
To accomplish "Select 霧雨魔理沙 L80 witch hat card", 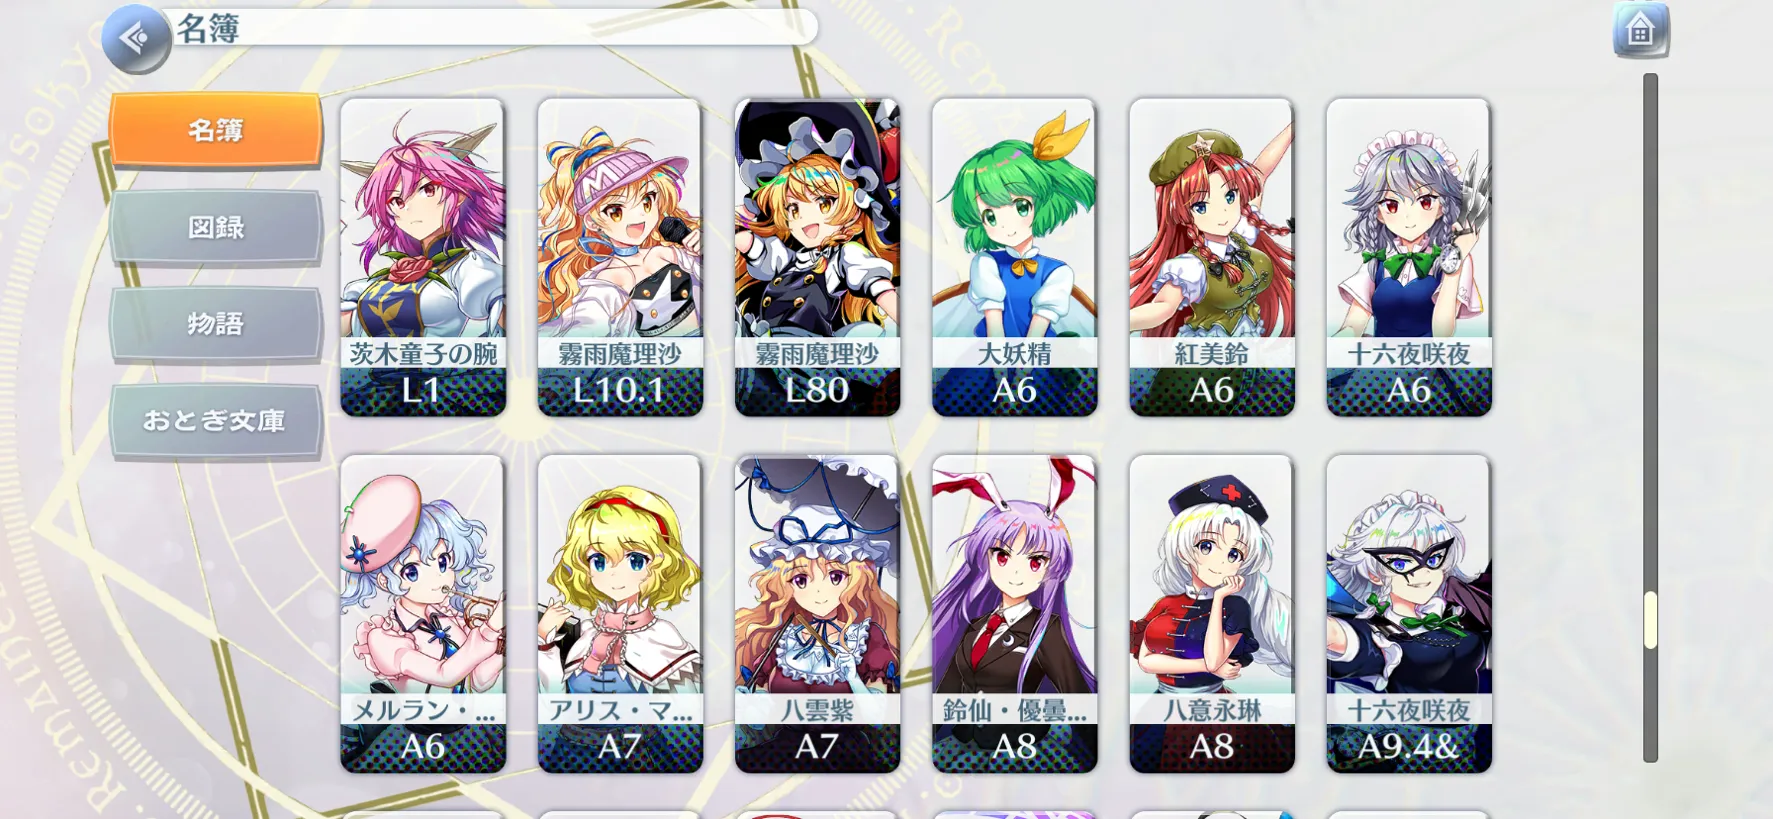I will click(x=817, y=257).
